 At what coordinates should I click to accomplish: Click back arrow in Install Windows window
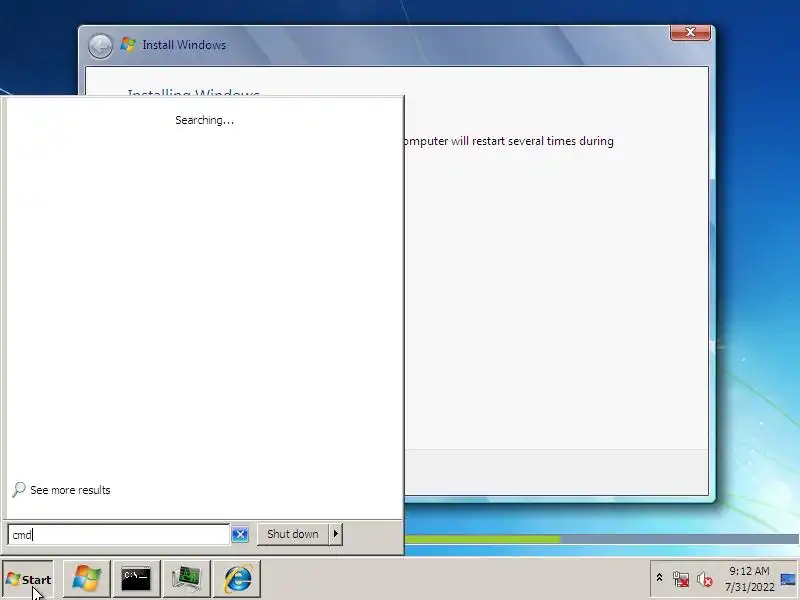click(x=100, y=46)
